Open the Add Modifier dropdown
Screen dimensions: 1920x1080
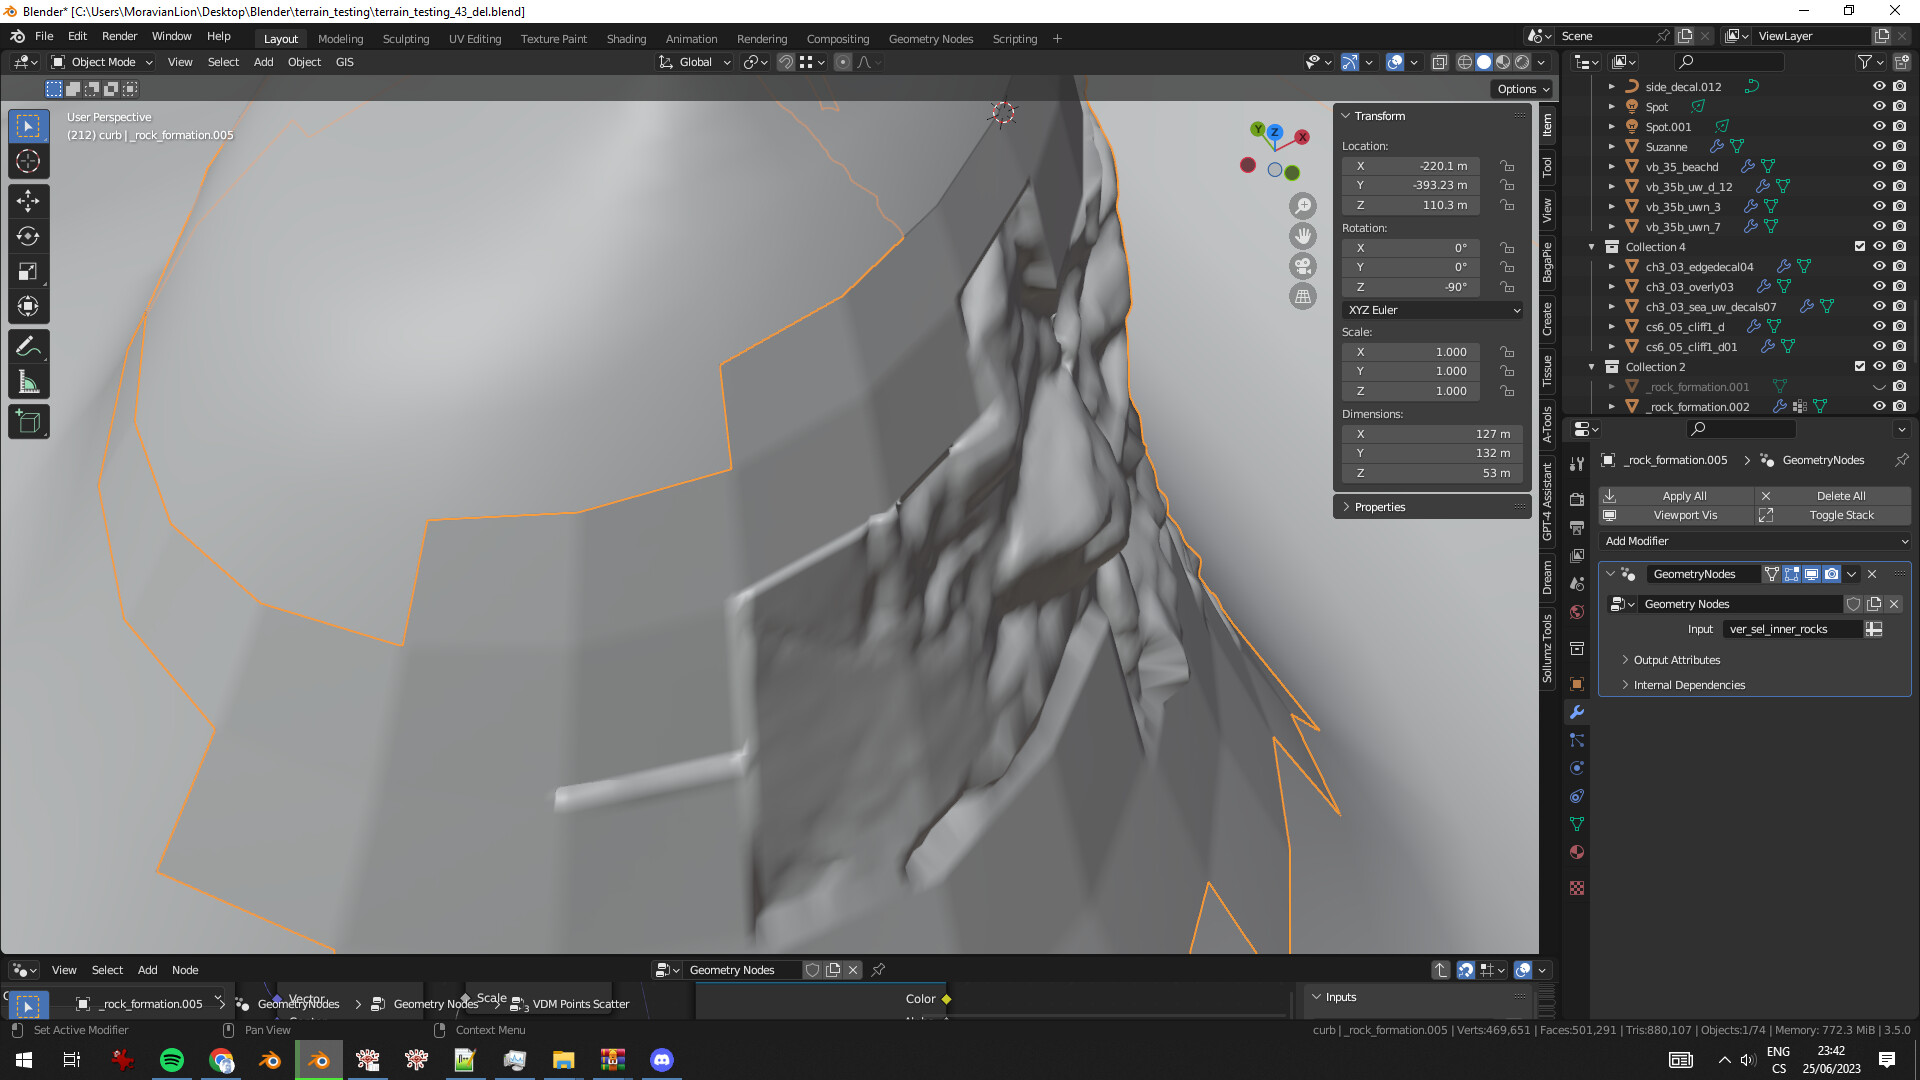pyautogui.click(x=1755, y=541)
